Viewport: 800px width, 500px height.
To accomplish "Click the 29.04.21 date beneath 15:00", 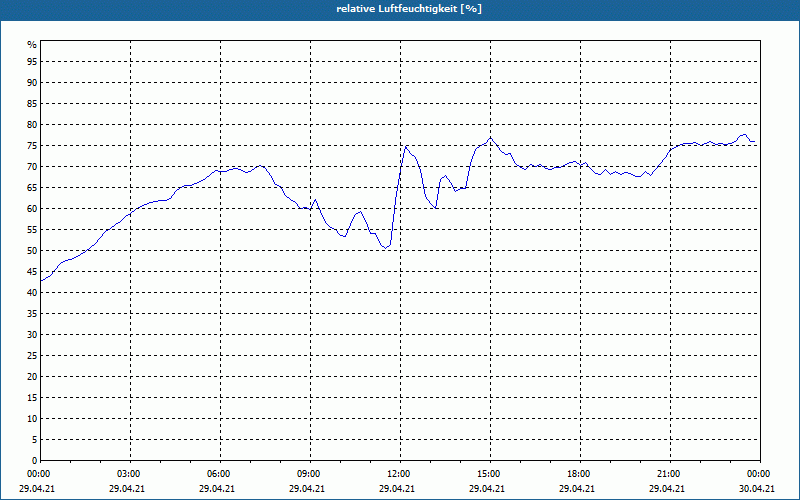I will point(487,489).
